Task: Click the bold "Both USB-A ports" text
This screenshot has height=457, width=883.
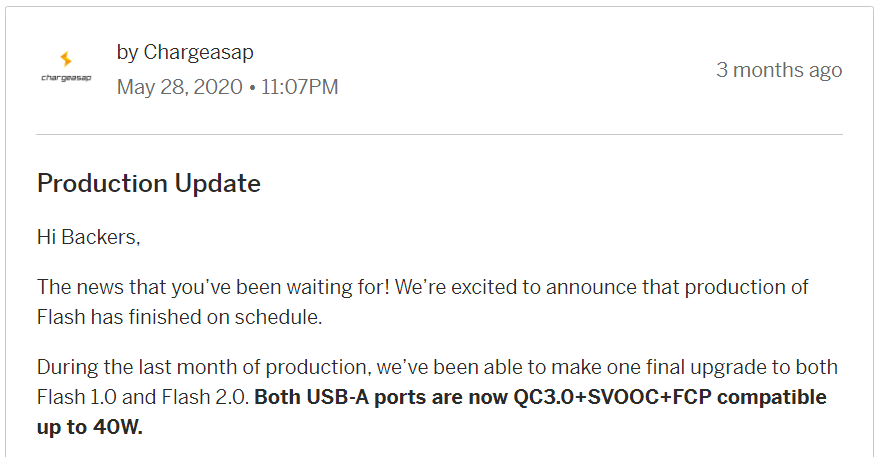Action: pos(342,397)
